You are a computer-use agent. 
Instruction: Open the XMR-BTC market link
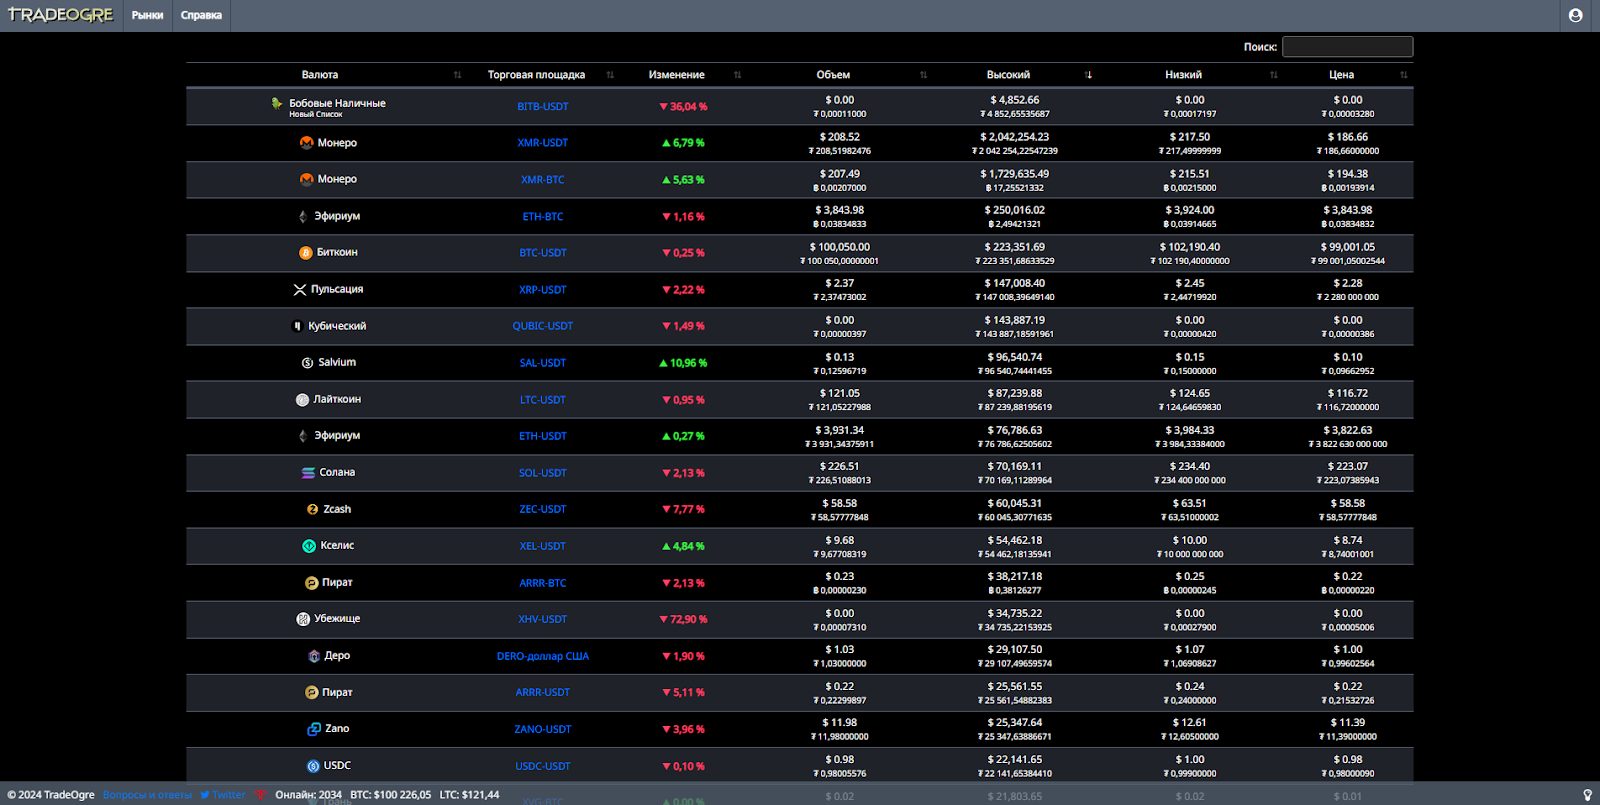pyautogui.click(x=543, y=180)
